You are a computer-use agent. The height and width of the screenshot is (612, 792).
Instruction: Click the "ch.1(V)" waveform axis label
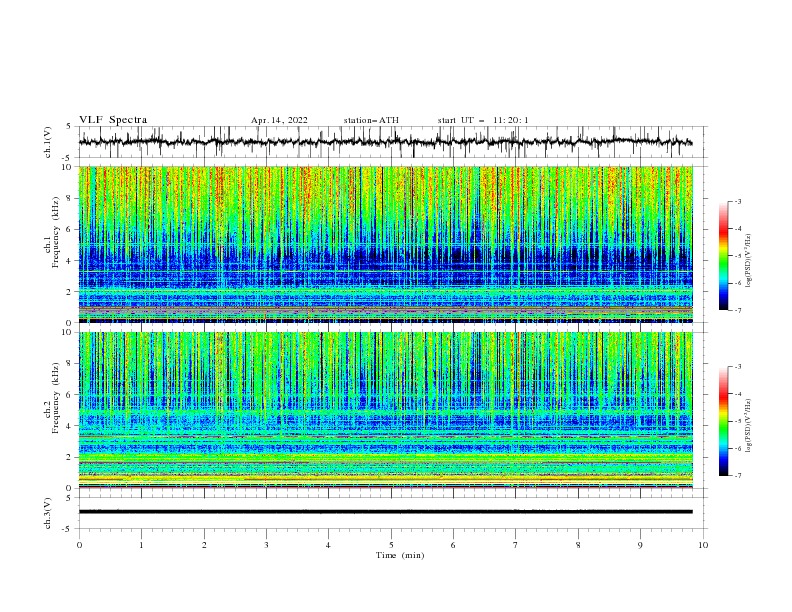click(48, 142)
